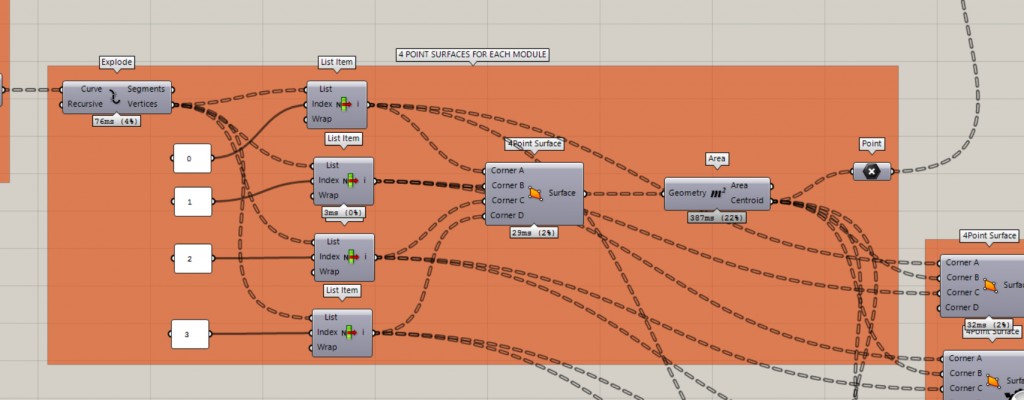Click the 4Point Surface icon above 29ms label
The height and width of the screenshot is (400, 1024).
coord(536,193)
